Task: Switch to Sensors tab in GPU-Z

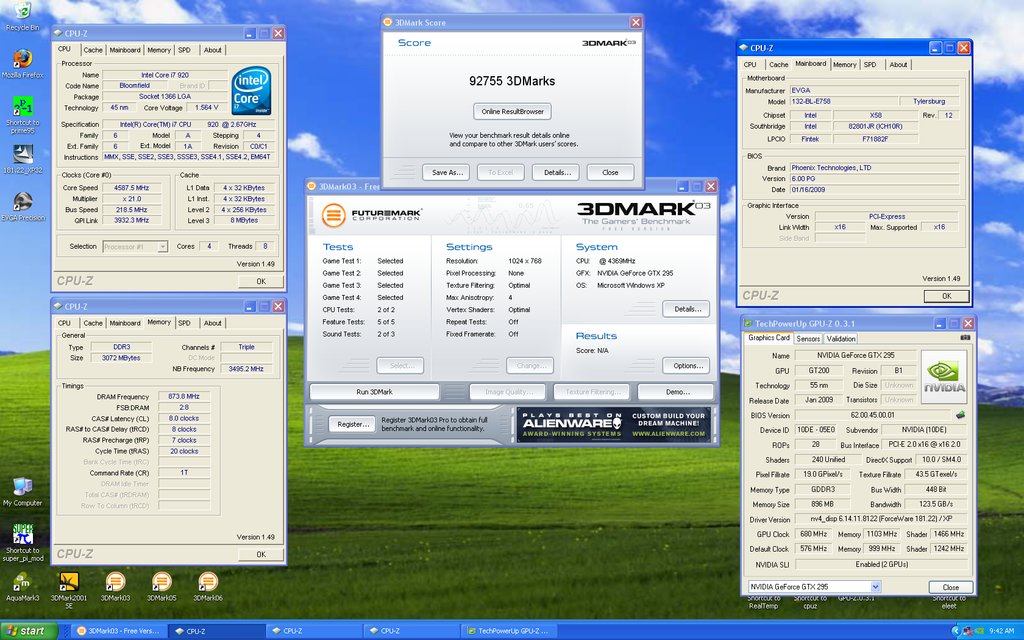Action: click(808, 338)
